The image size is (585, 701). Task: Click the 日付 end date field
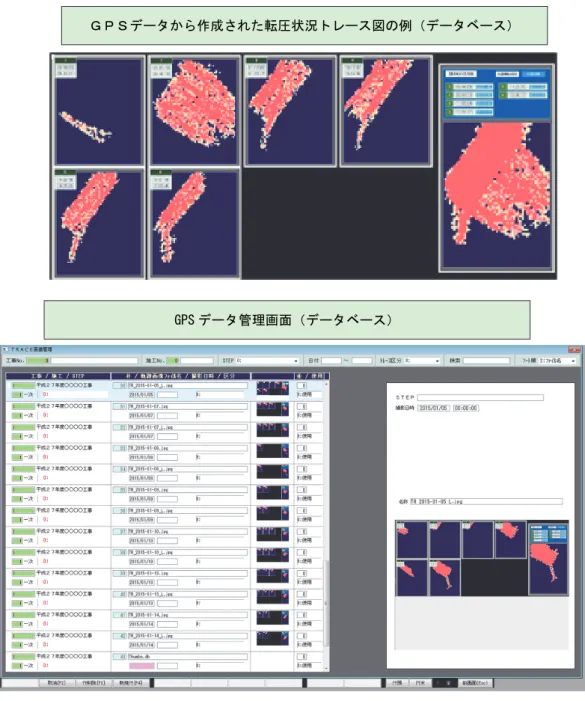[x=362, y=360]
